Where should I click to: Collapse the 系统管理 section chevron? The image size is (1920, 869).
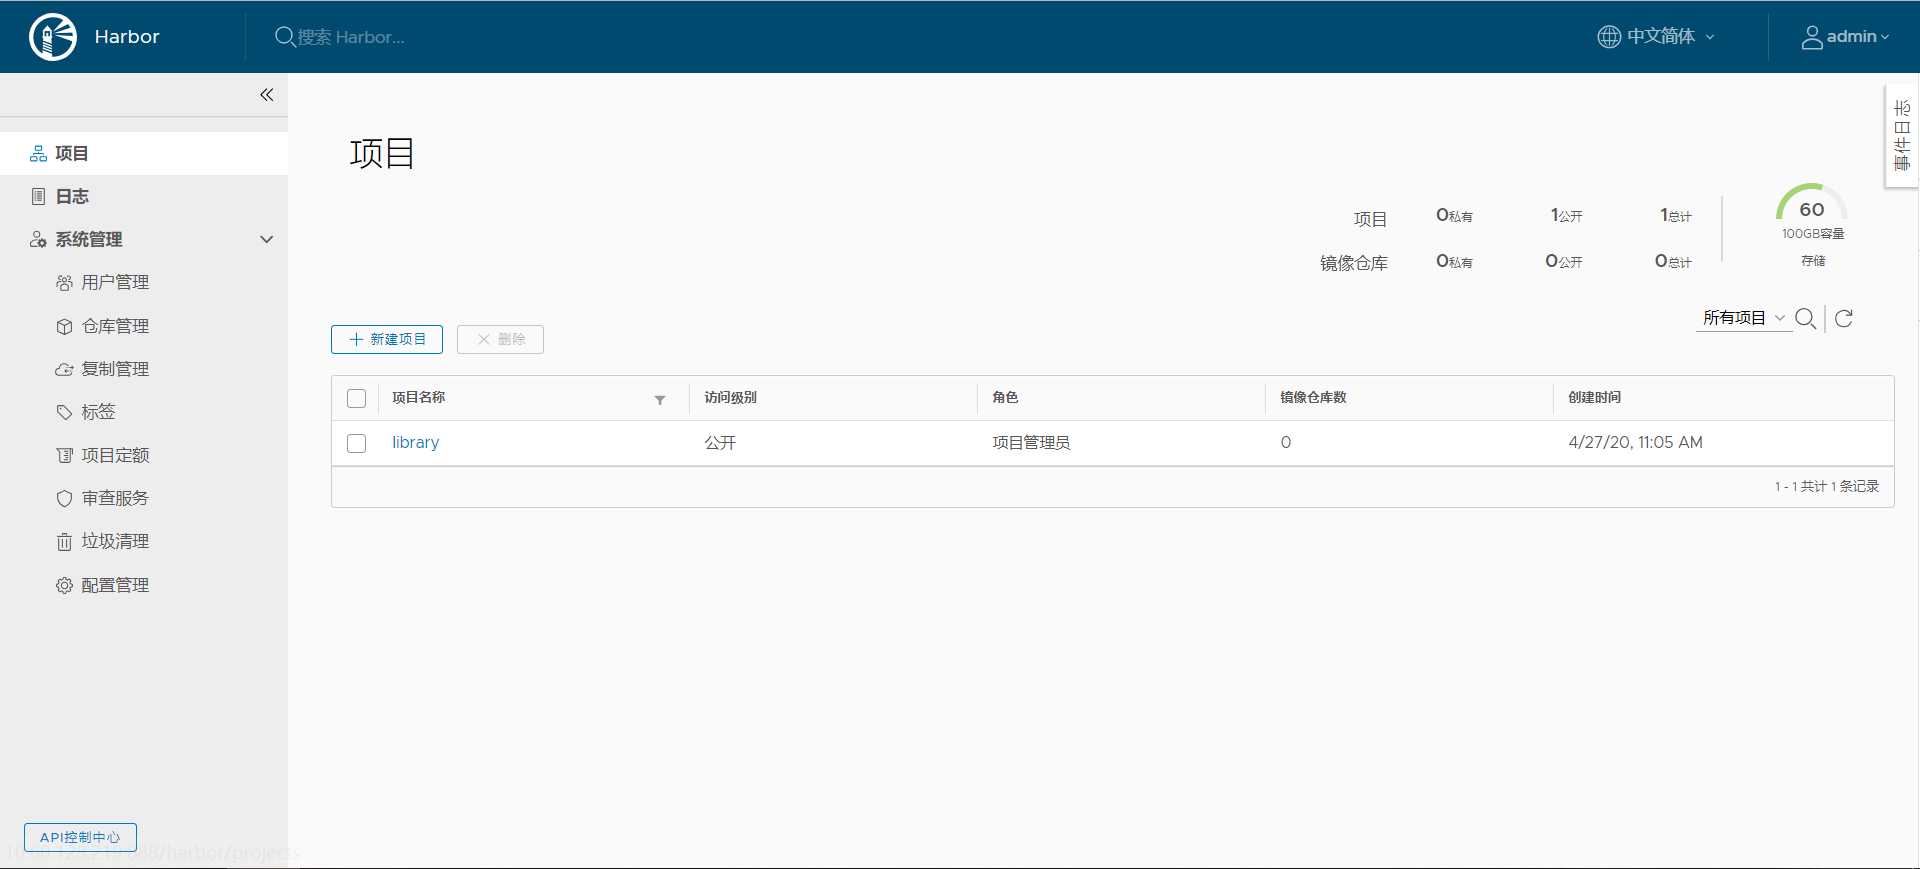[267, 239]
